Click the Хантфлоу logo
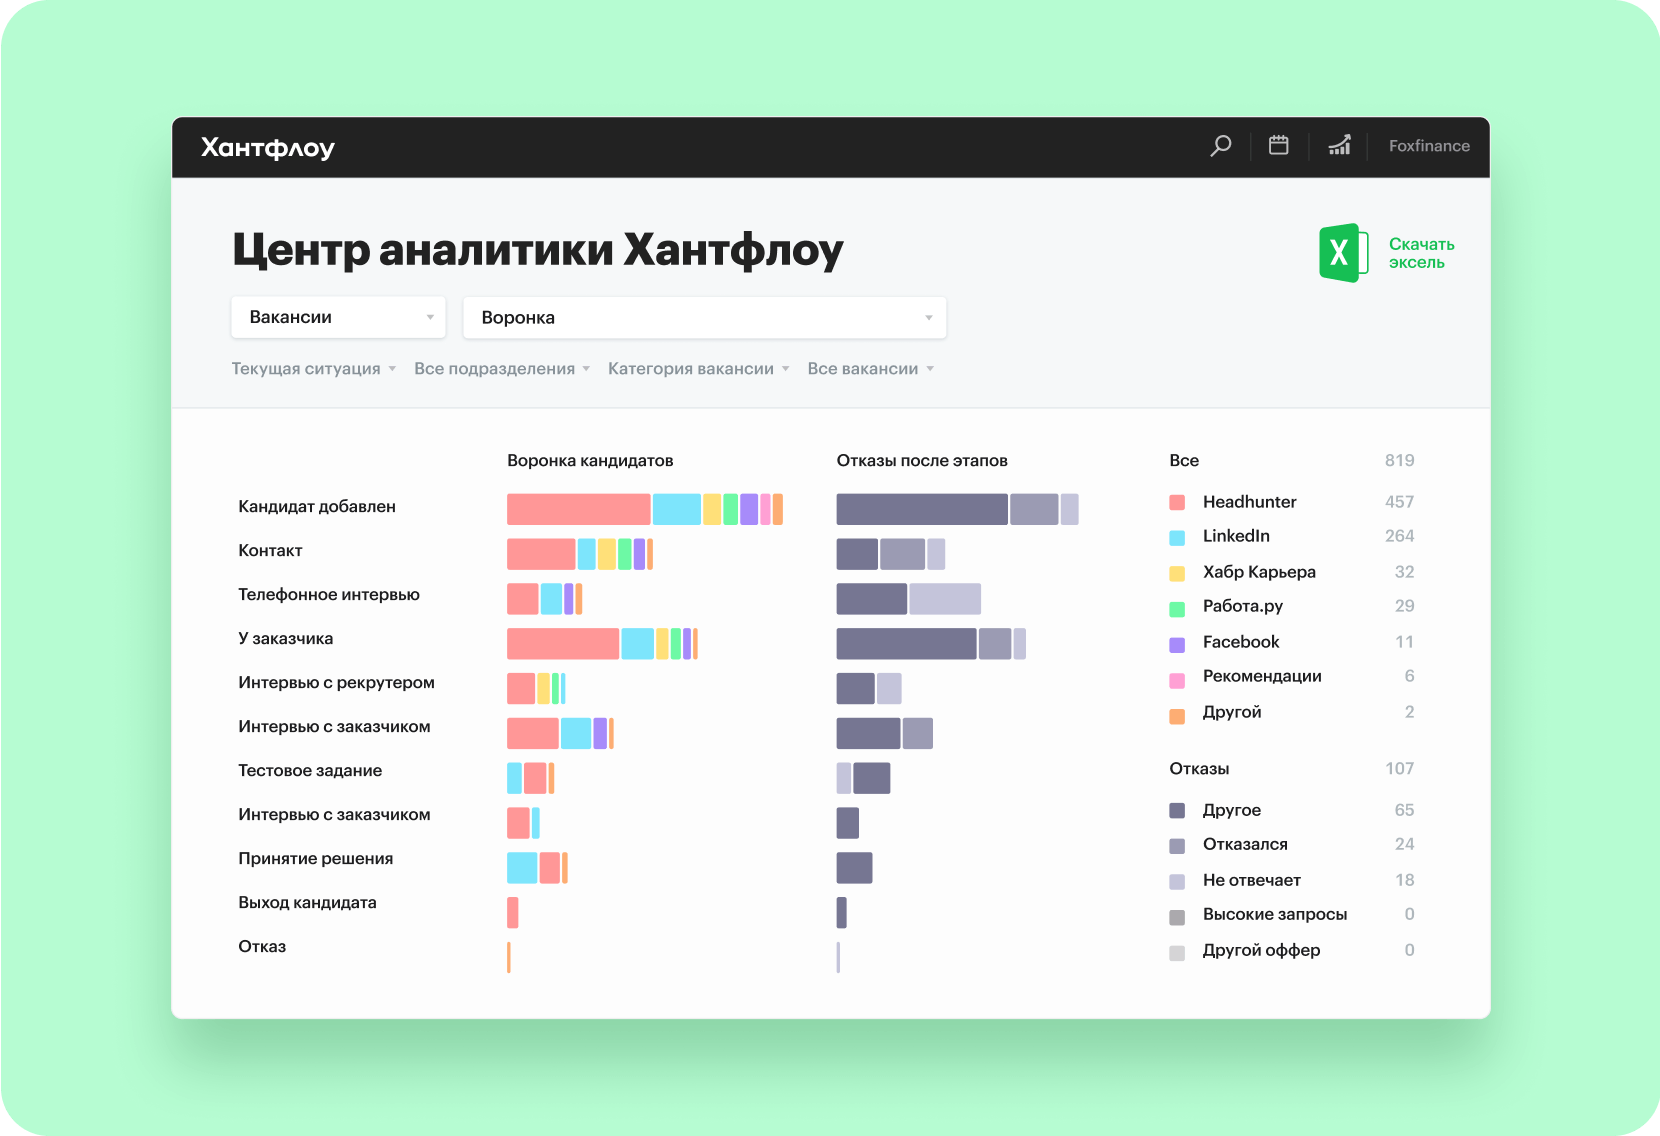Viewport: 1660px width, 1136px height. [x=267, y=146]
